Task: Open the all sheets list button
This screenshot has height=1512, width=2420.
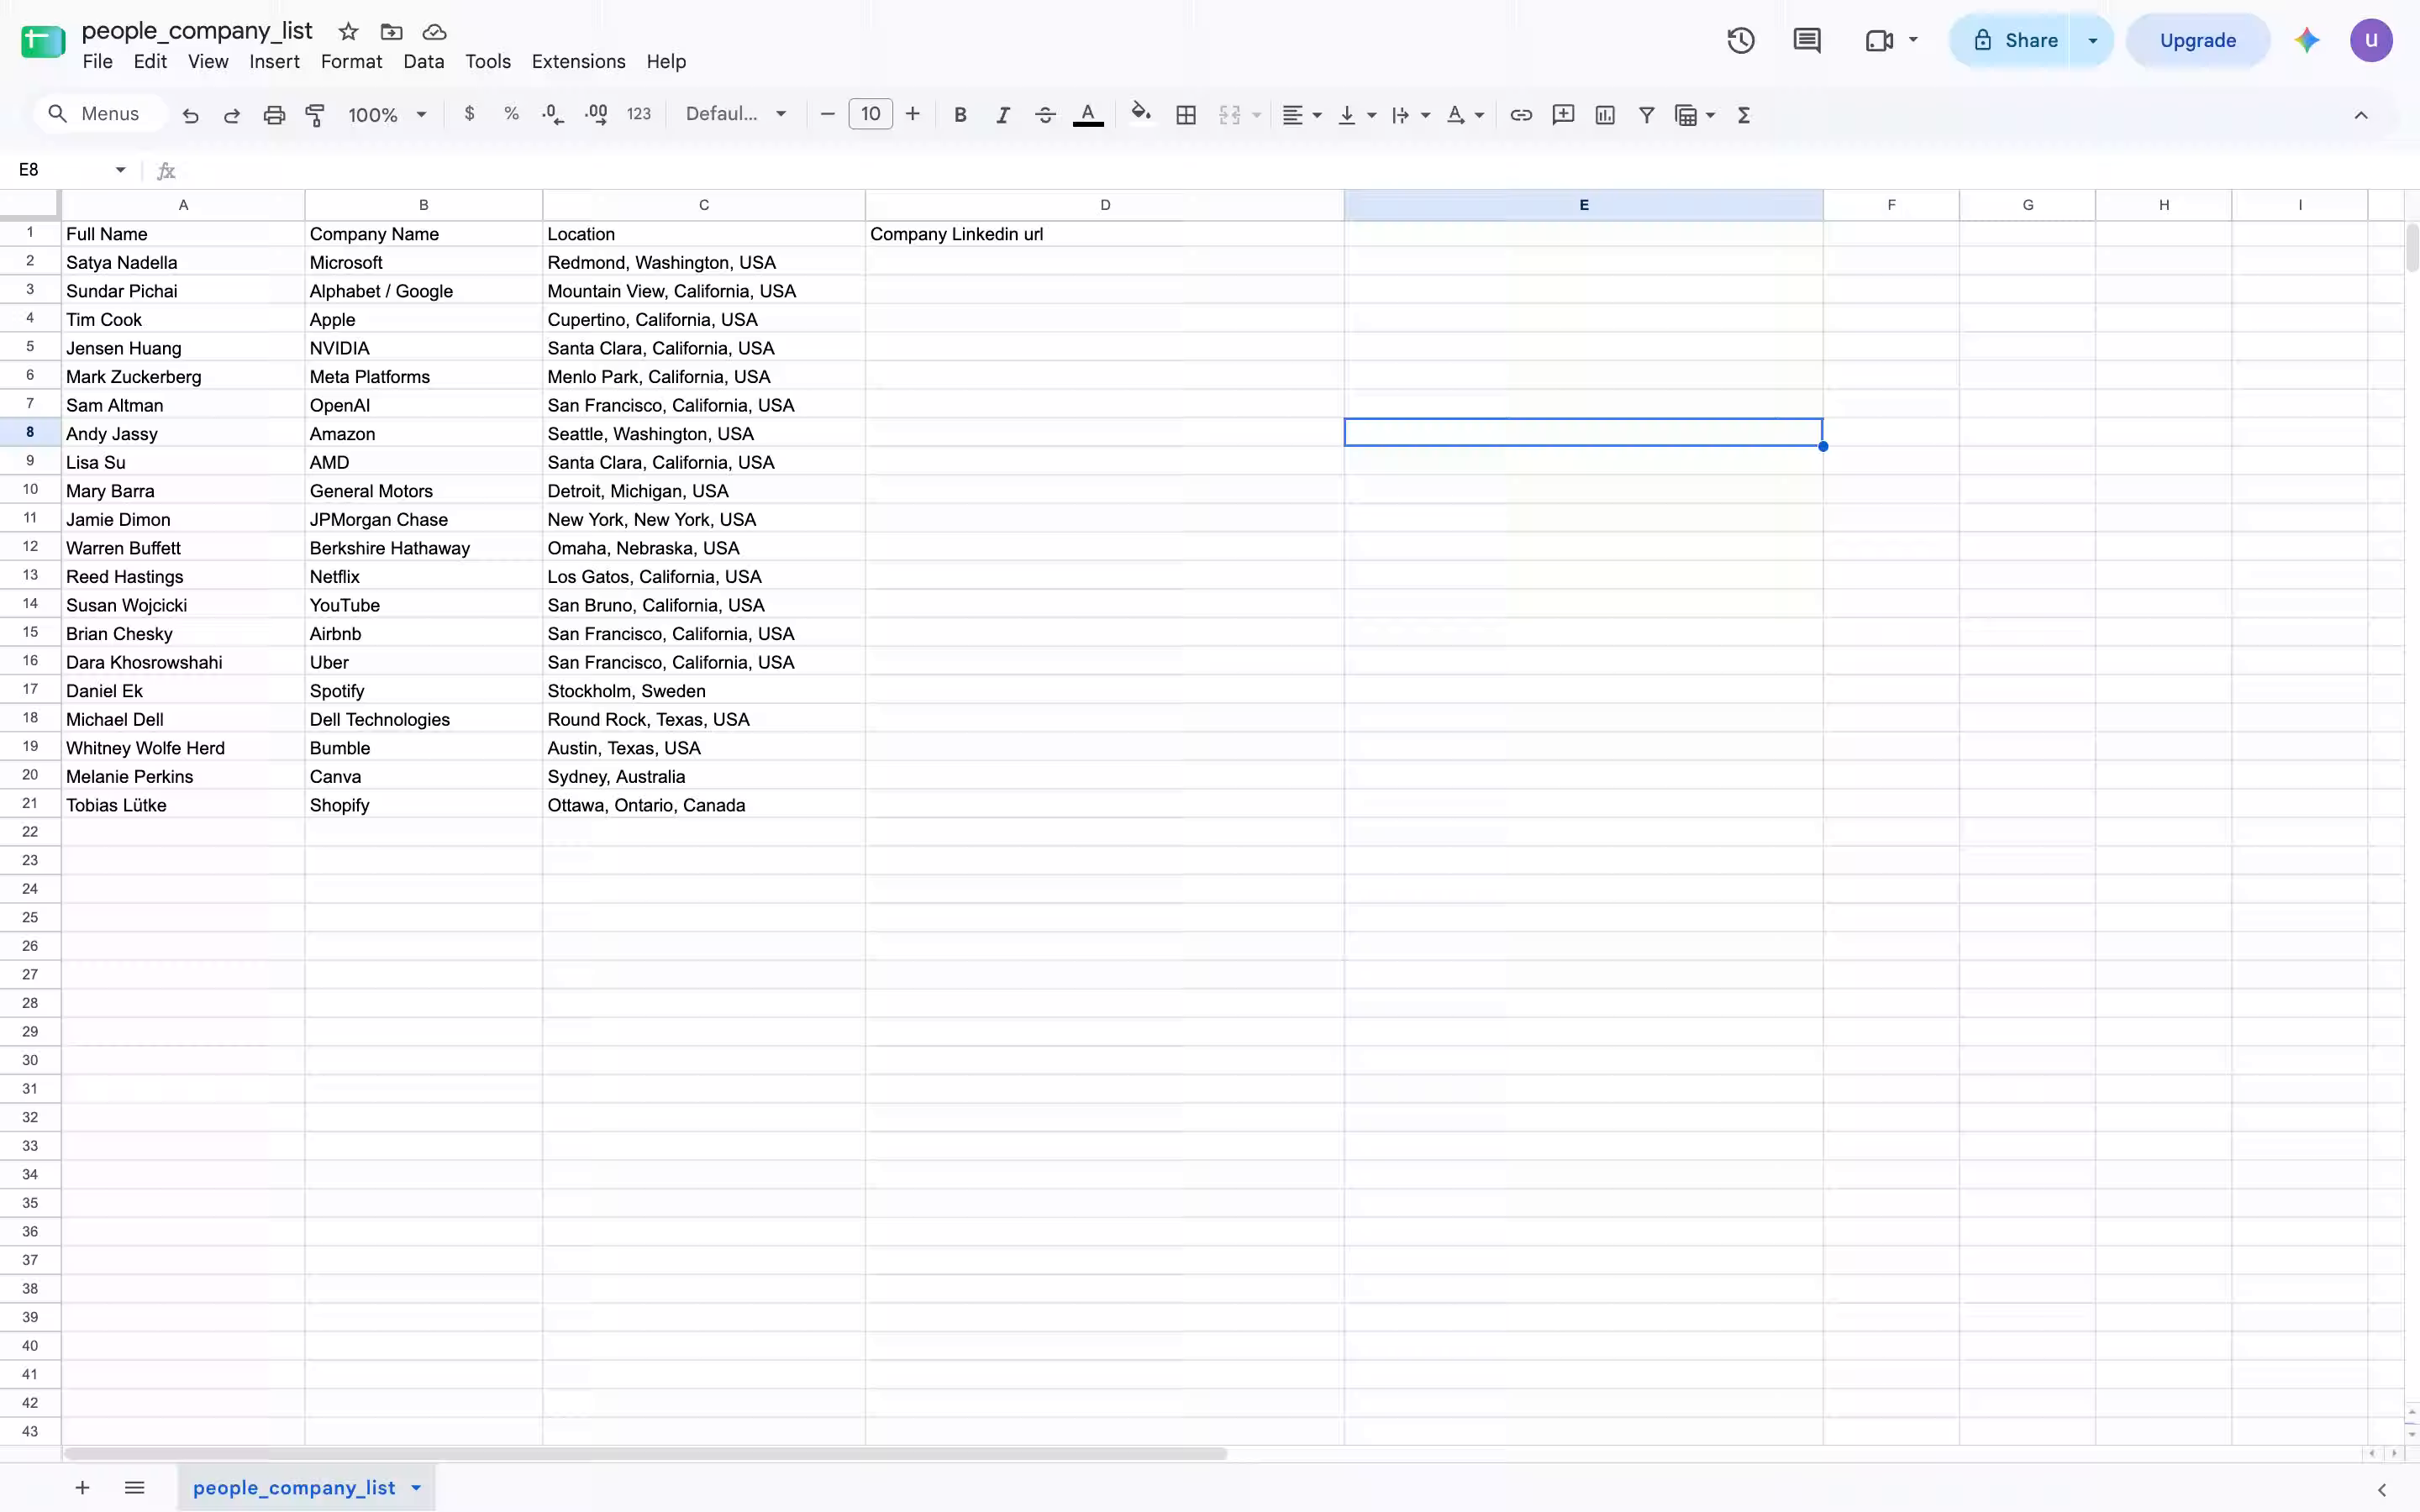Action: pos(134,1488)
